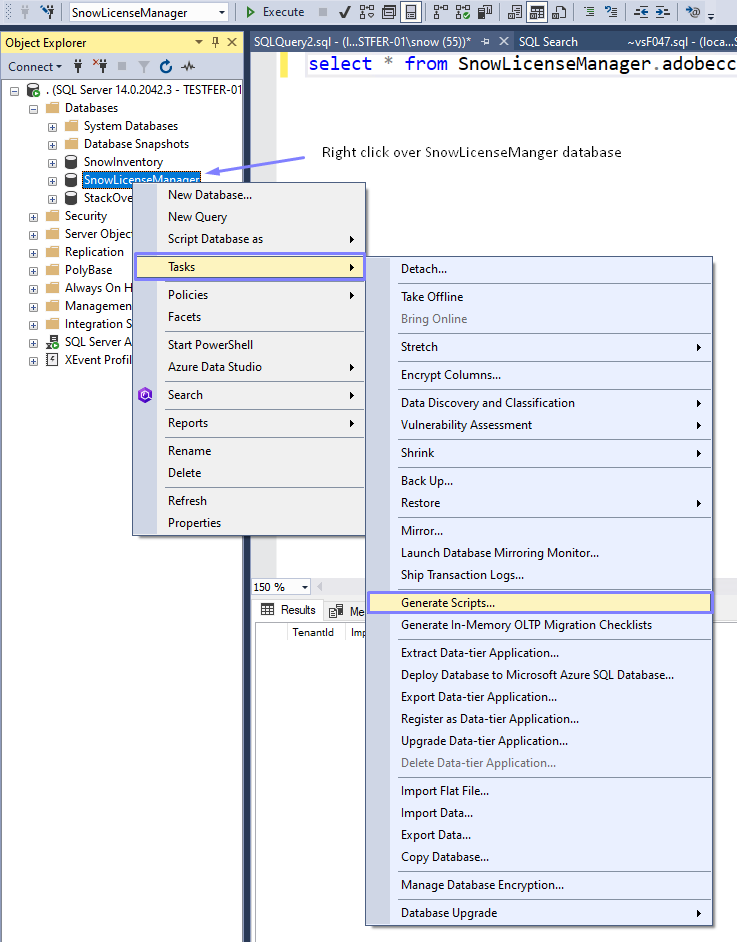This screenshot has width=737, height=942.
Task: Click Change Connection icon in toolbar
Action: pos(47,12)
